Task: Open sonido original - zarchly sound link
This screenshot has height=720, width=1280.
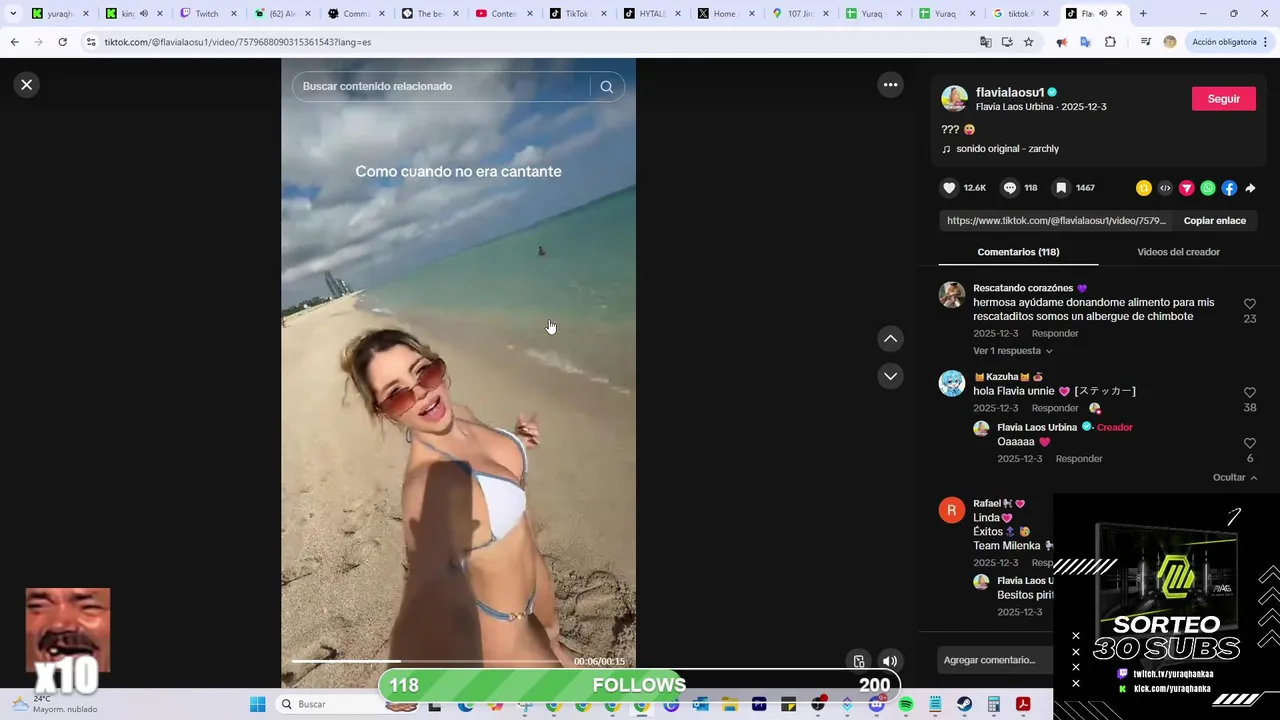Action: pos(1007,149)
